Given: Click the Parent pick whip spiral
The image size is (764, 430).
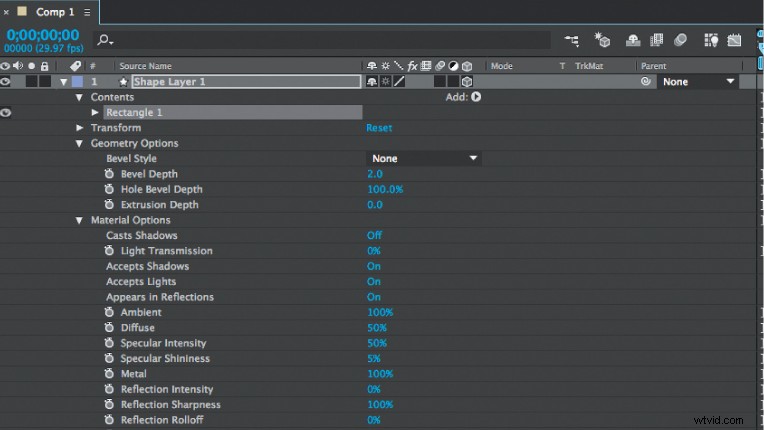Looking at the screenshot, I should point(646,82).
